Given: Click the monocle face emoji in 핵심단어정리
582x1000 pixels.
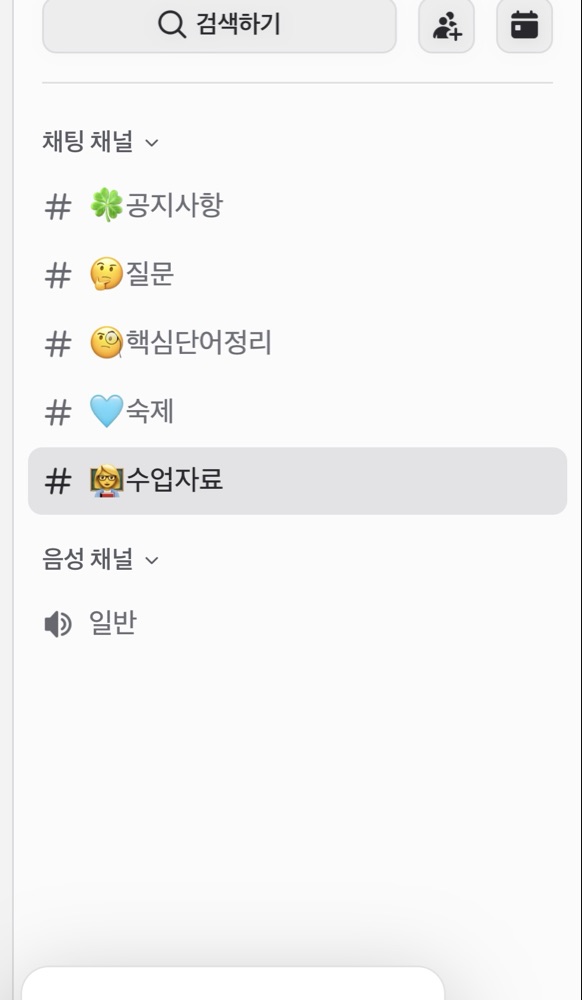Looking at the screenshot, I should (106, 343).
